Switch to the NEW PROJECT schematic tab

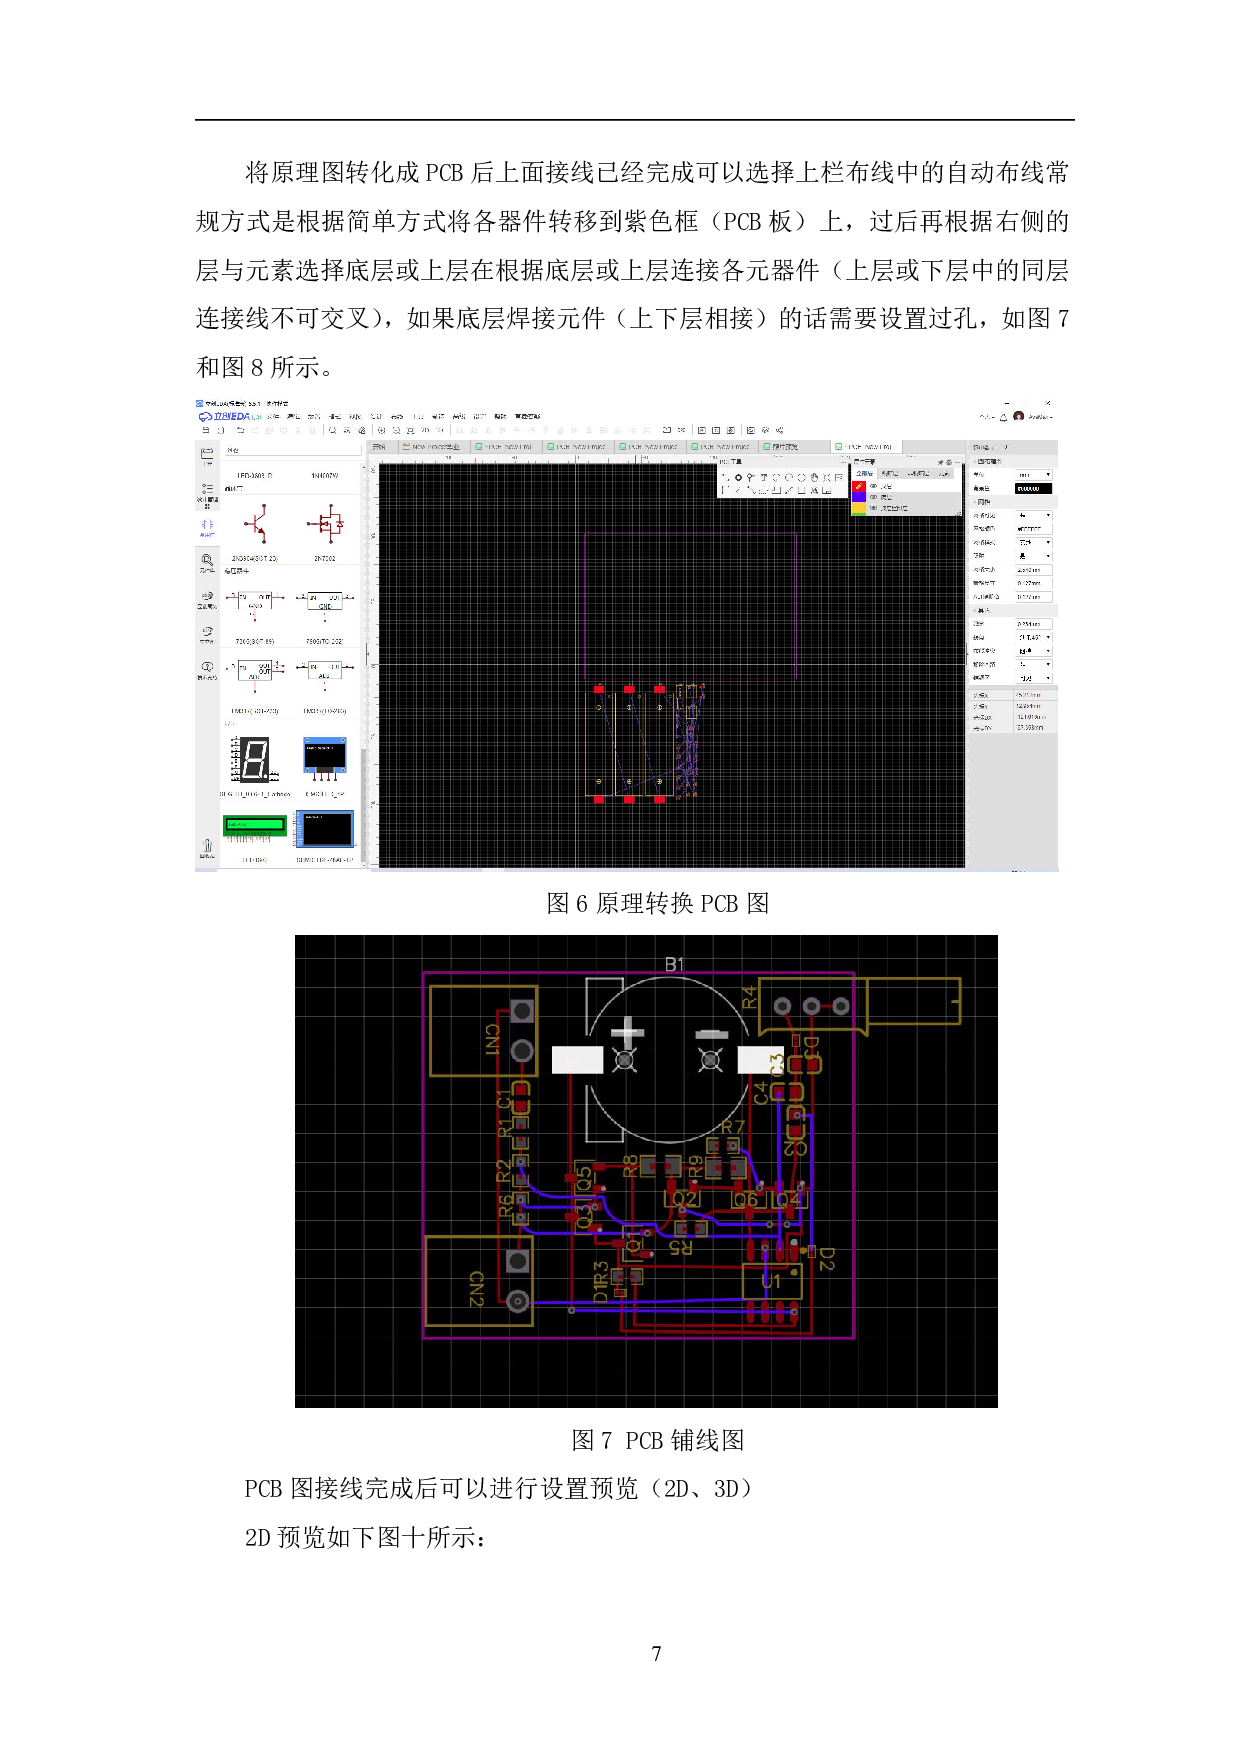pyautogui.click(x=434, y=447)
